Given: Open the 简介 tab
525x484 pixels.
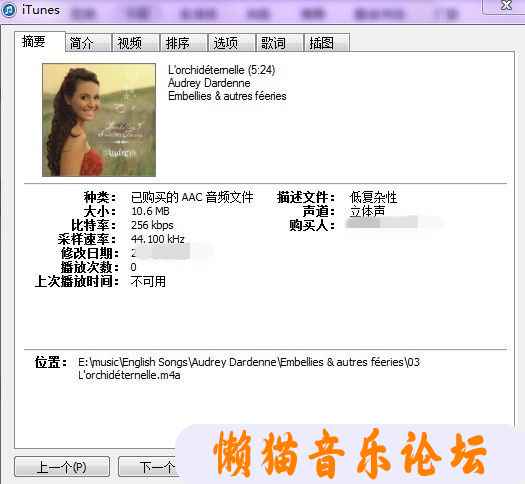Looking at the screenshot, I should tap(88, 43).
